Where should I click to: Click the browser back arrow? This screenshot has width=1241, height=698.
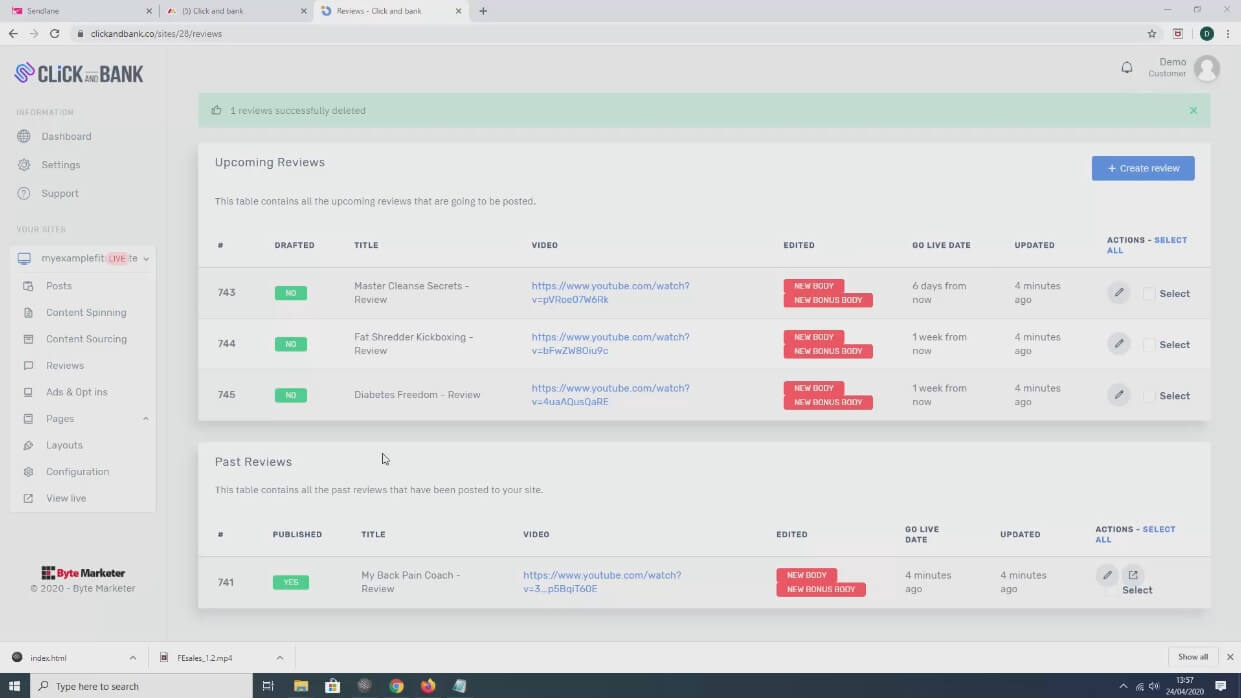point(13,33)
